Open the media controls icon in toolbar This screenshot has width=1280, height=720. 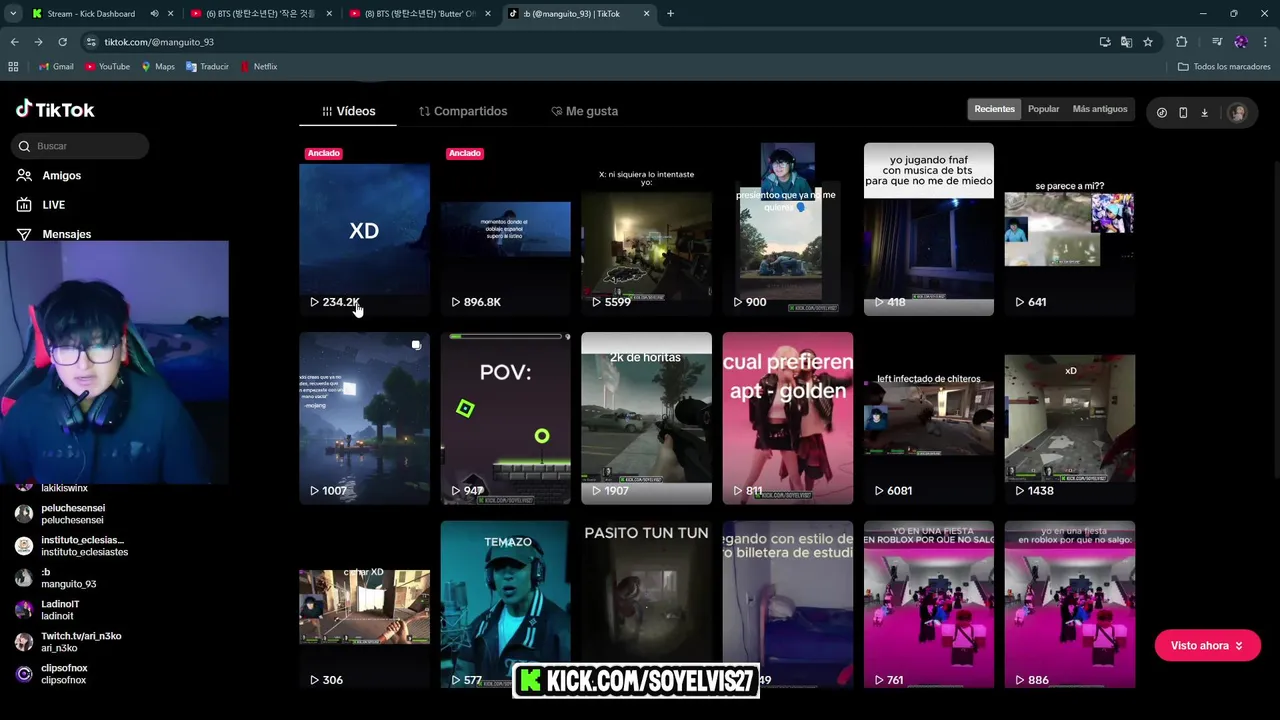(x=1216, y=42)
